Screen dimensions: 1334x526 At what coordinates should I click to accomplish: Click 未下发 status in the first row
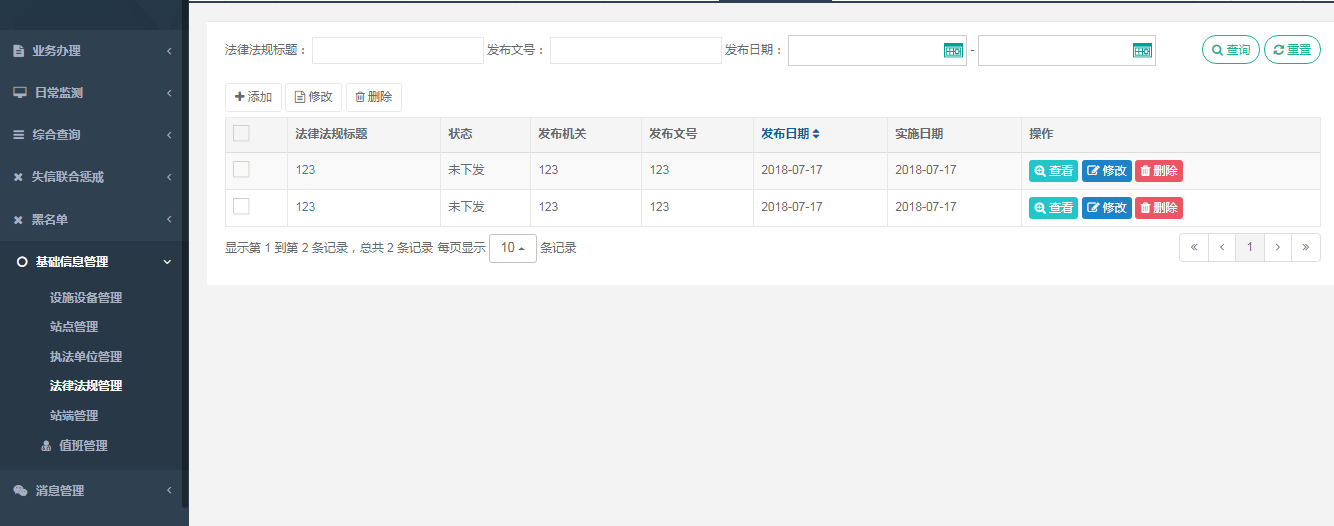pos(466,170)
